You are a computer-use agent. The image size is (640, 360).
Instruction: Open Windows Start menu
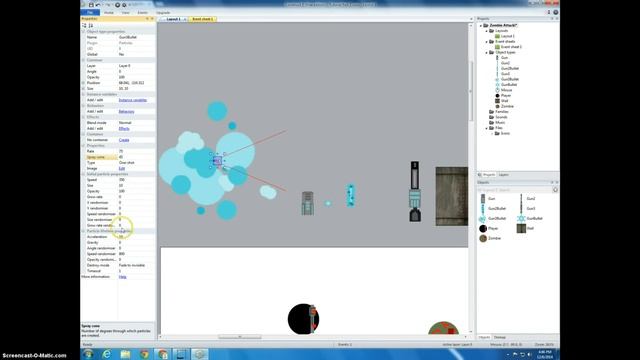point(88,354)
